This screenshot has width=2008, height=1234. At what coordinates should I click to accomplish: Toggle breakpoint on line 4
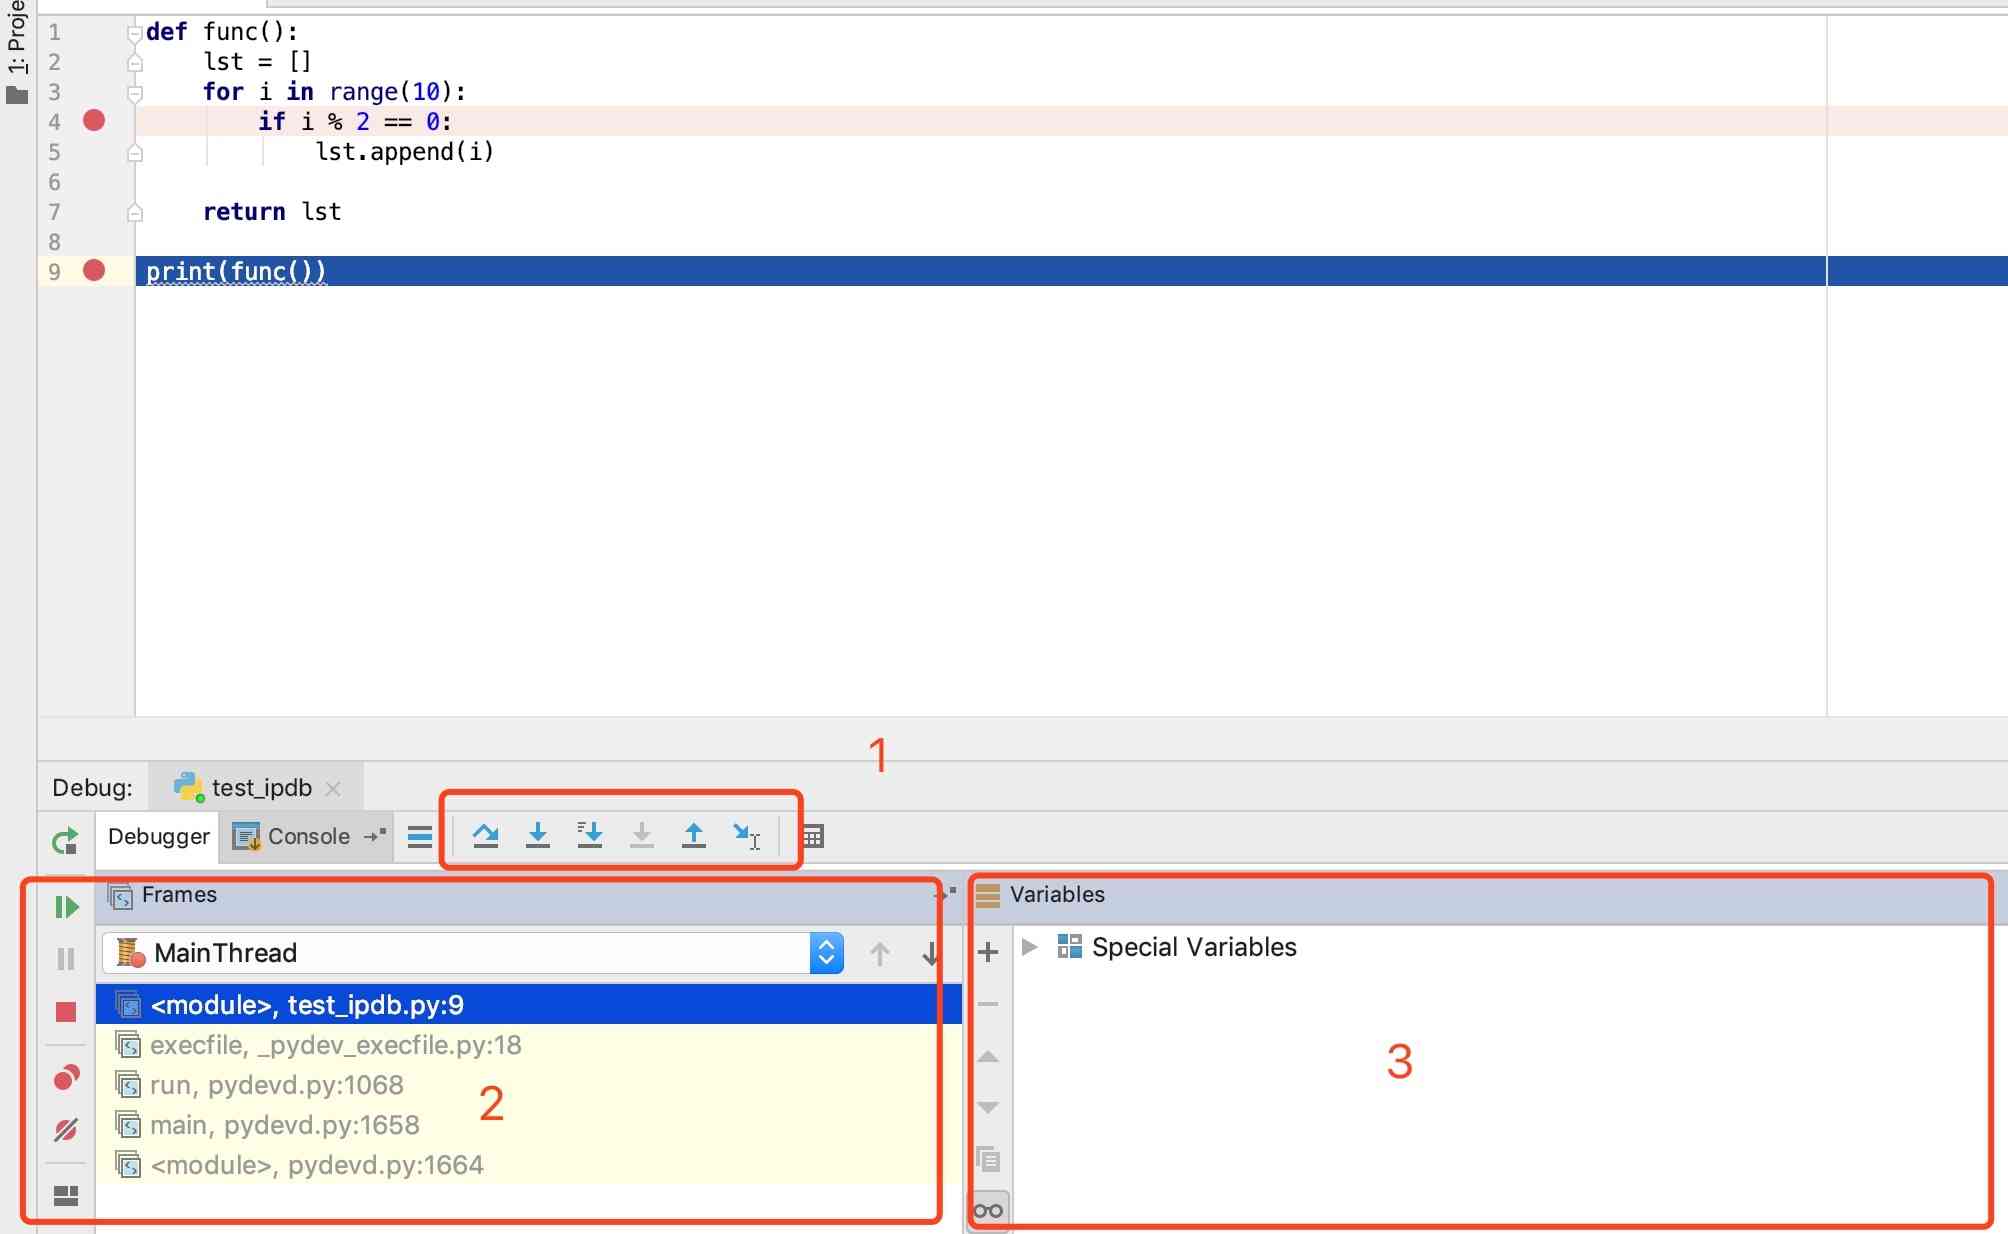point(94,121)
